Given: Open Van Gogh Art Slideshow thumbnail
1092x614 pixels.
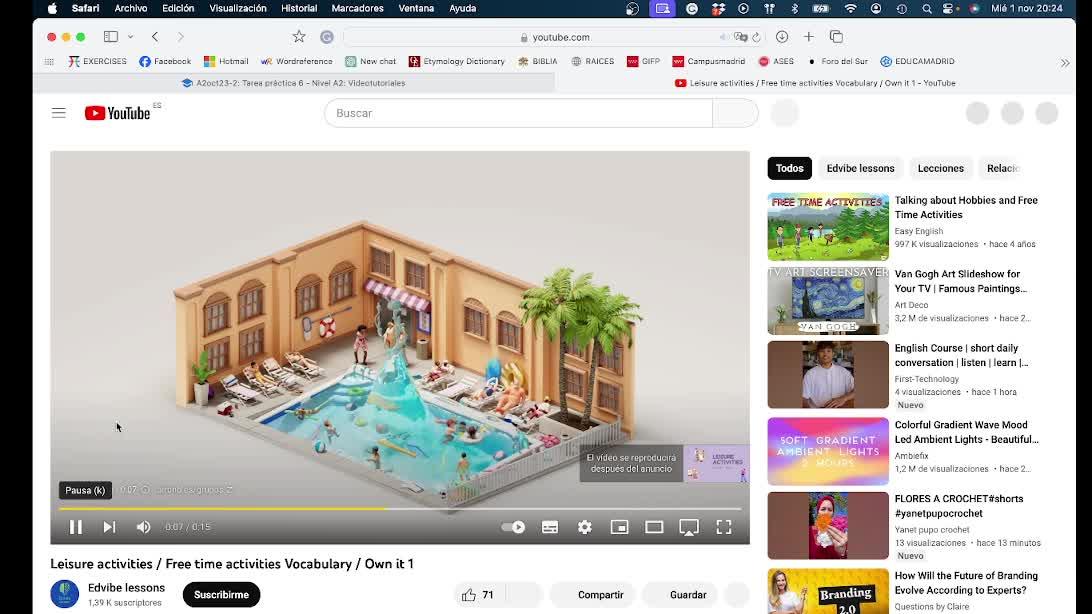Looking at the screenshot, I should click(828, 301).
